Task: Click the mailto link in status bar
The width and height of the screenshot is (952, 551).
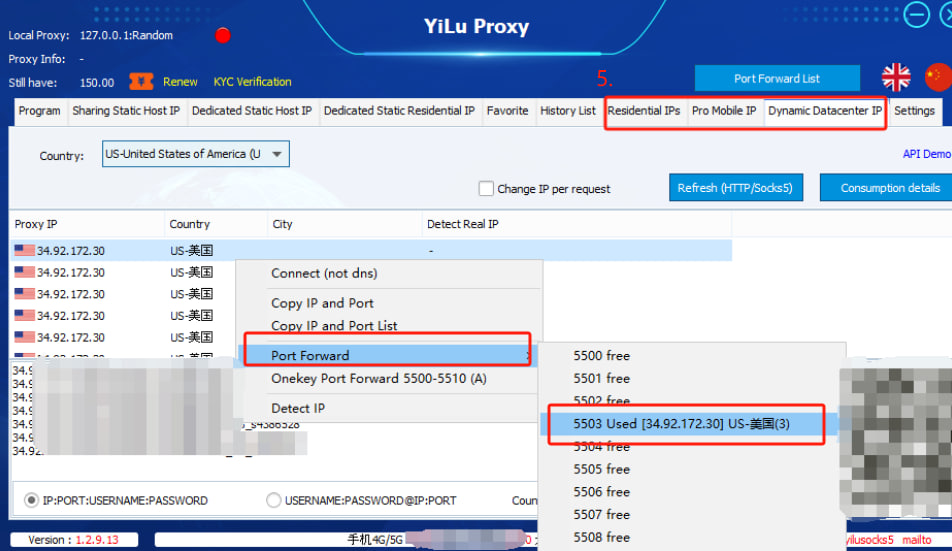Action: pos(917,539)
